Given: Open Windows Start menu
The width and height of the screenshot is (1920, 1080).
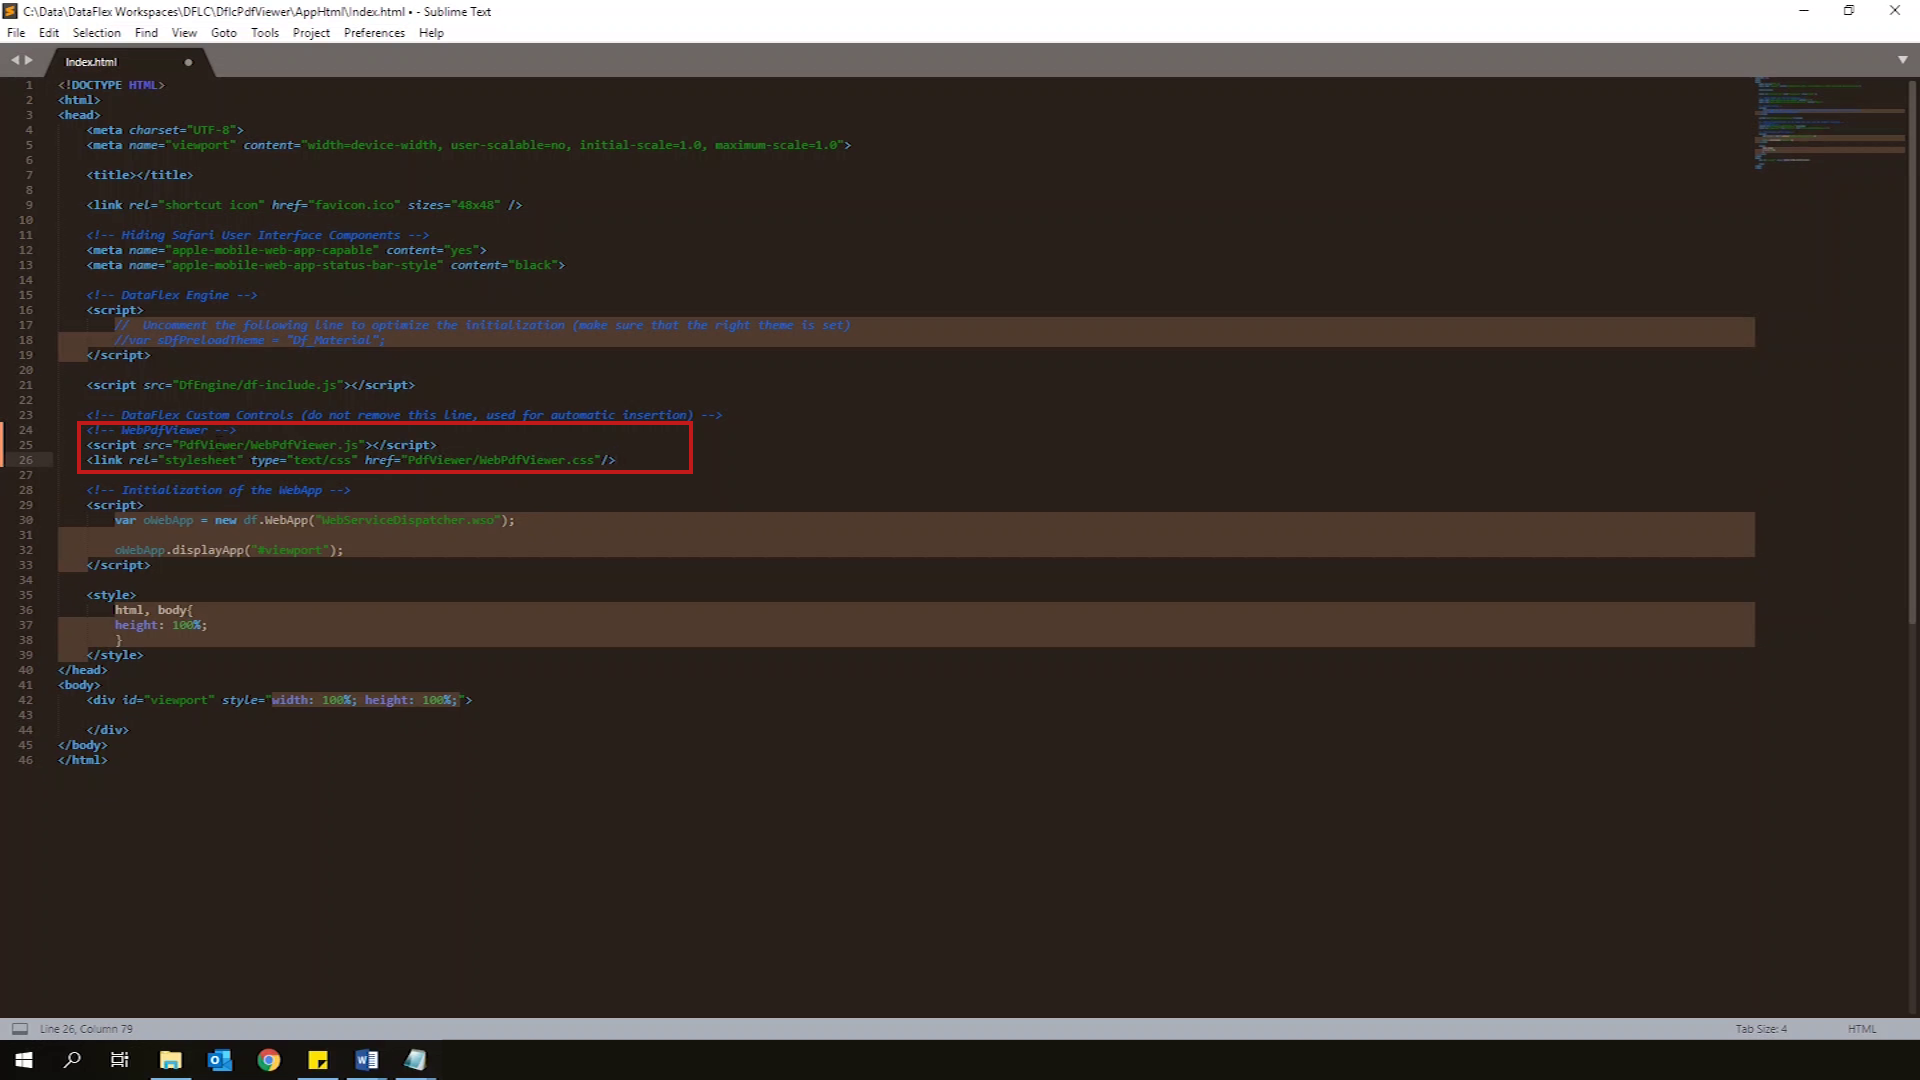Looking at the screenshot, I should click(23, 1060).
